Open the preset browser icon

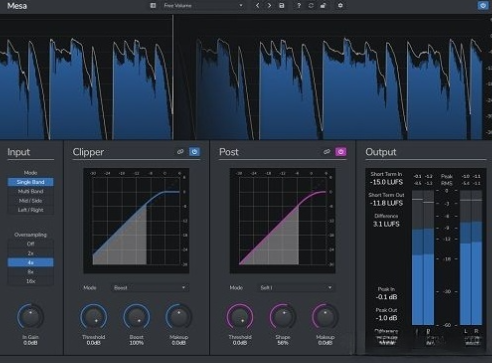153,5
